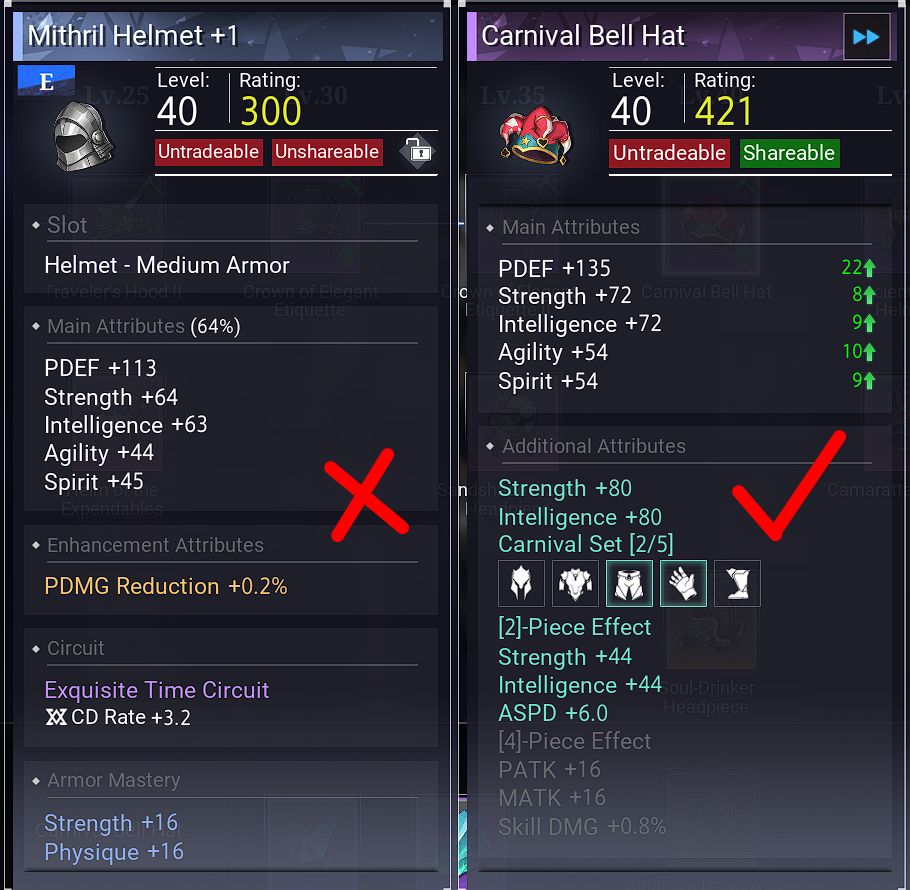This screenshot has height=890, width=910.
Task: Click the Mithril Helmet item icon
Action: coord(83,137)
